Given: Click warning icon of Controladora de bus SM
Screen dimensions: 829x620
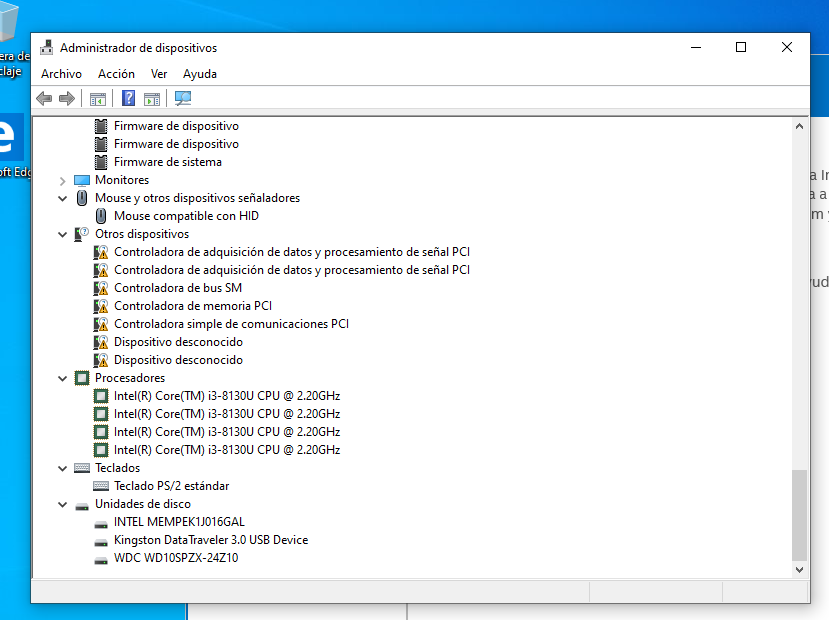Looking at the screenshot, I should pos(101,288).
